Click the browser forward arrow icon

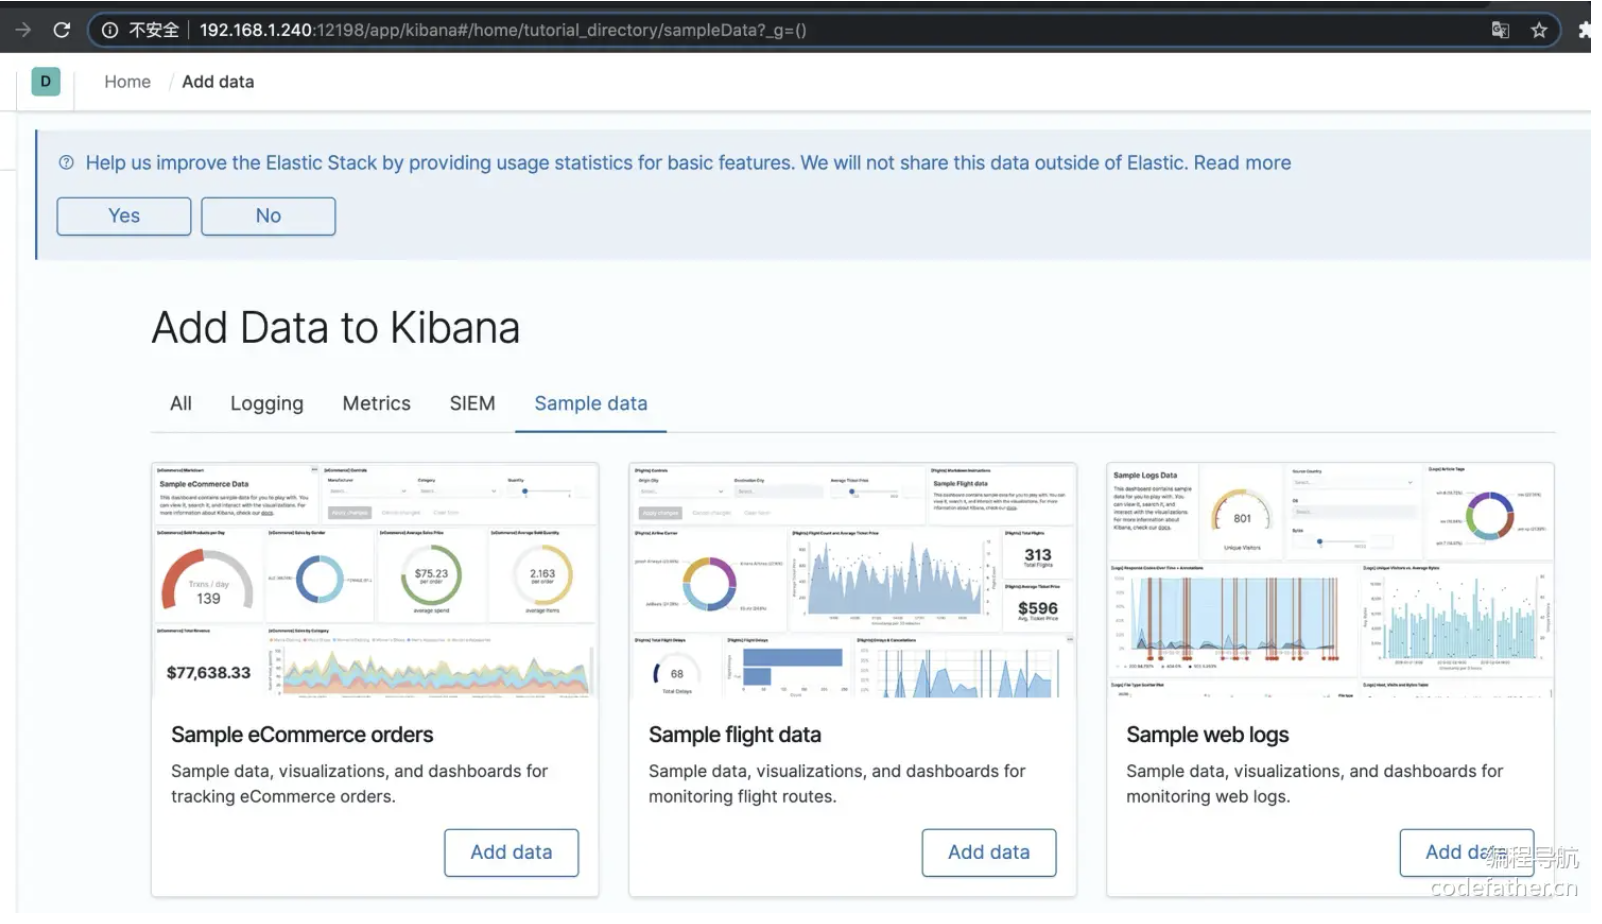point(23,30)
